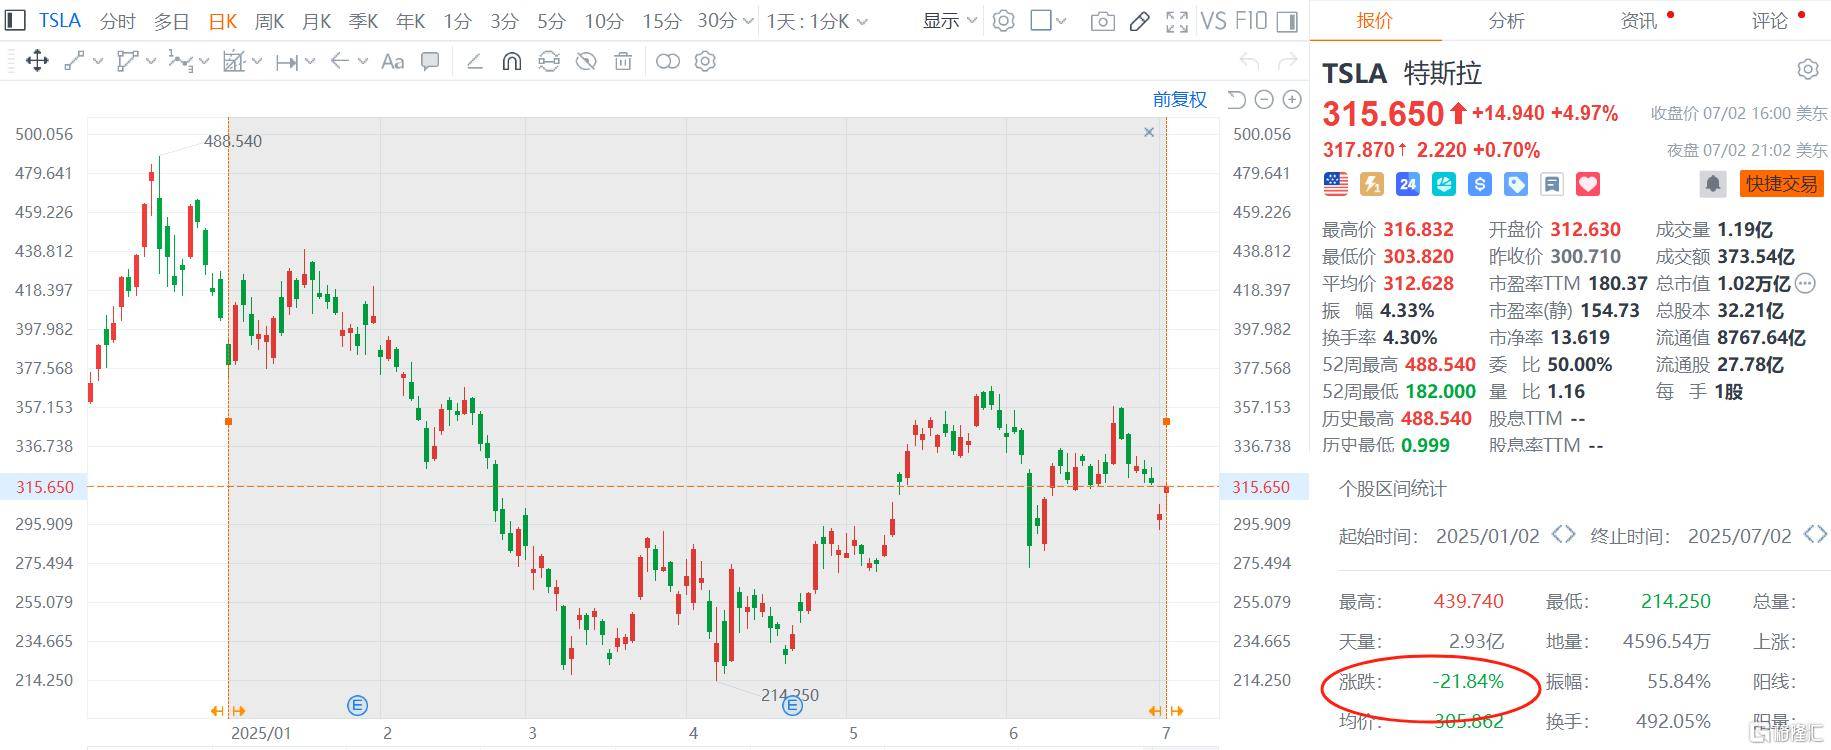Open the 显示 display dropdown

click(949, 20)
